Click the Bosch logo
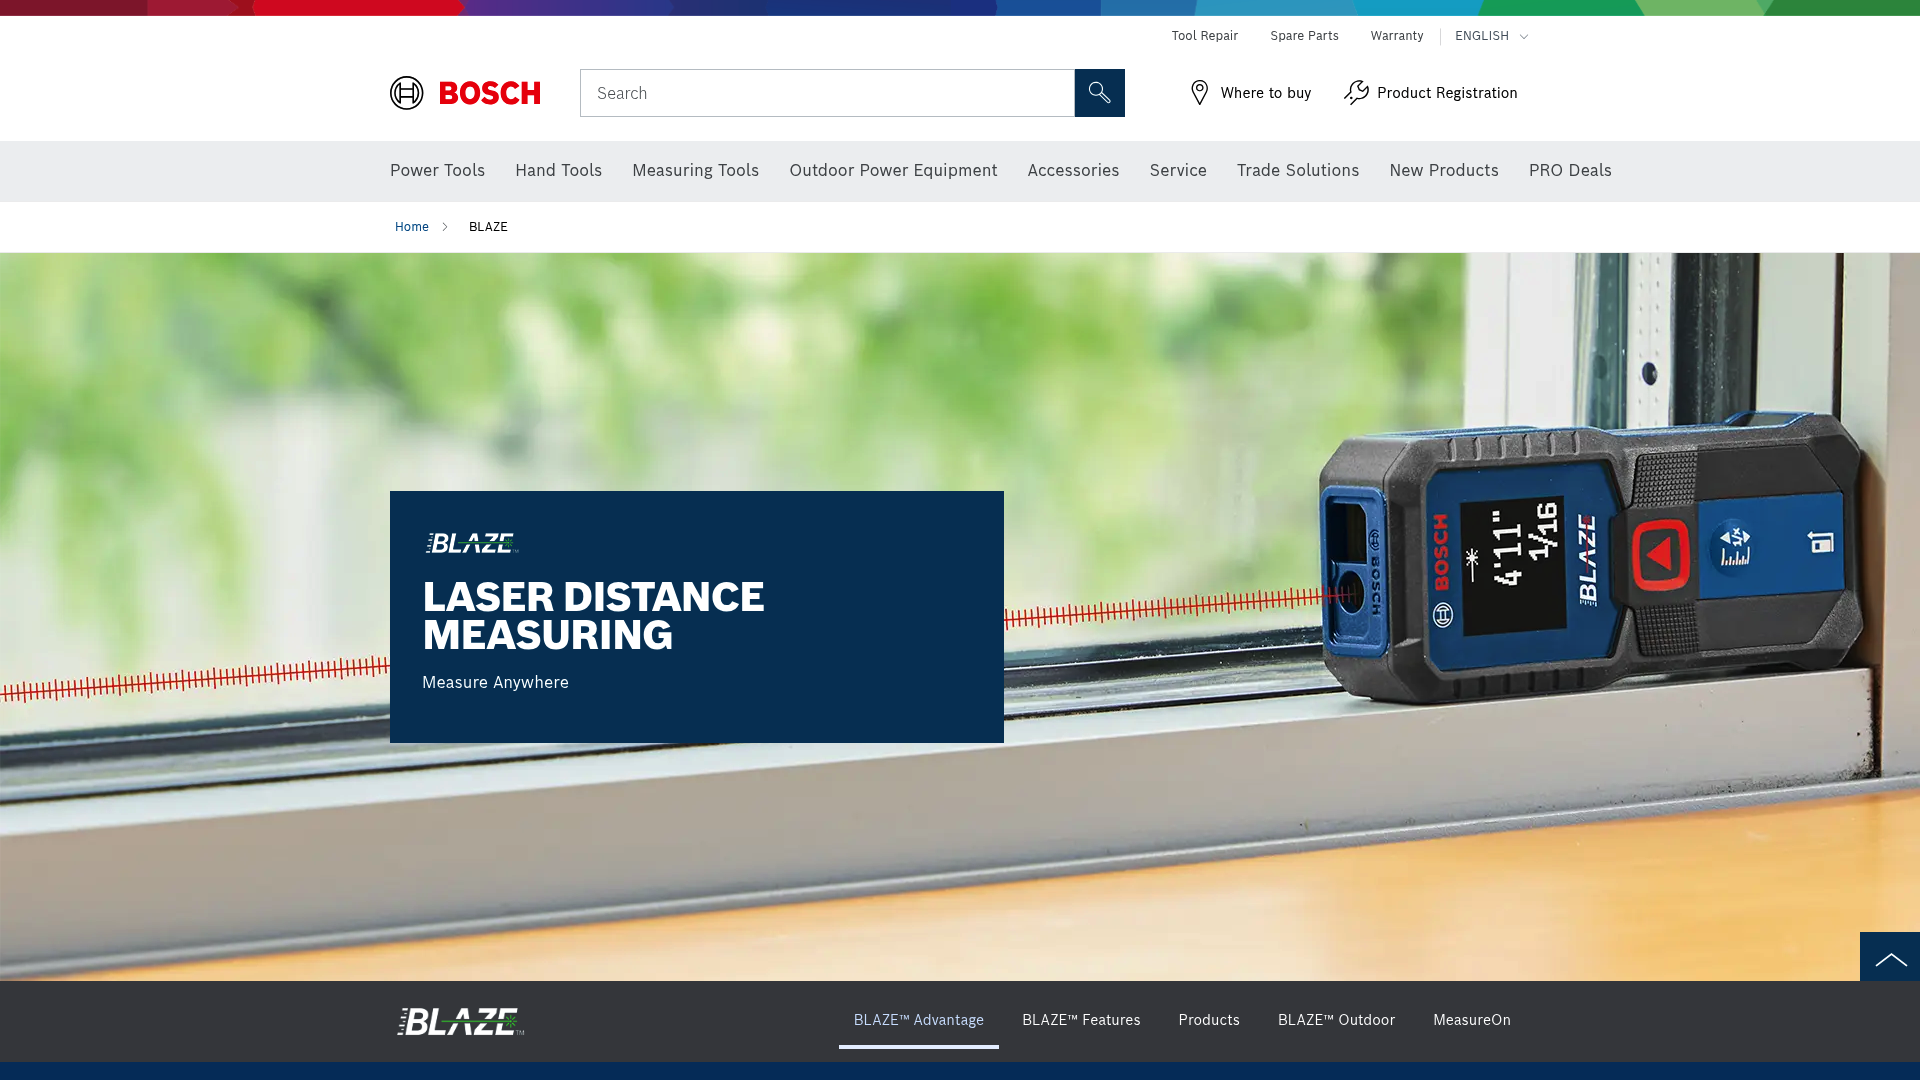The height and width of the screenshot is (1080, 1920). click(464, 93)
